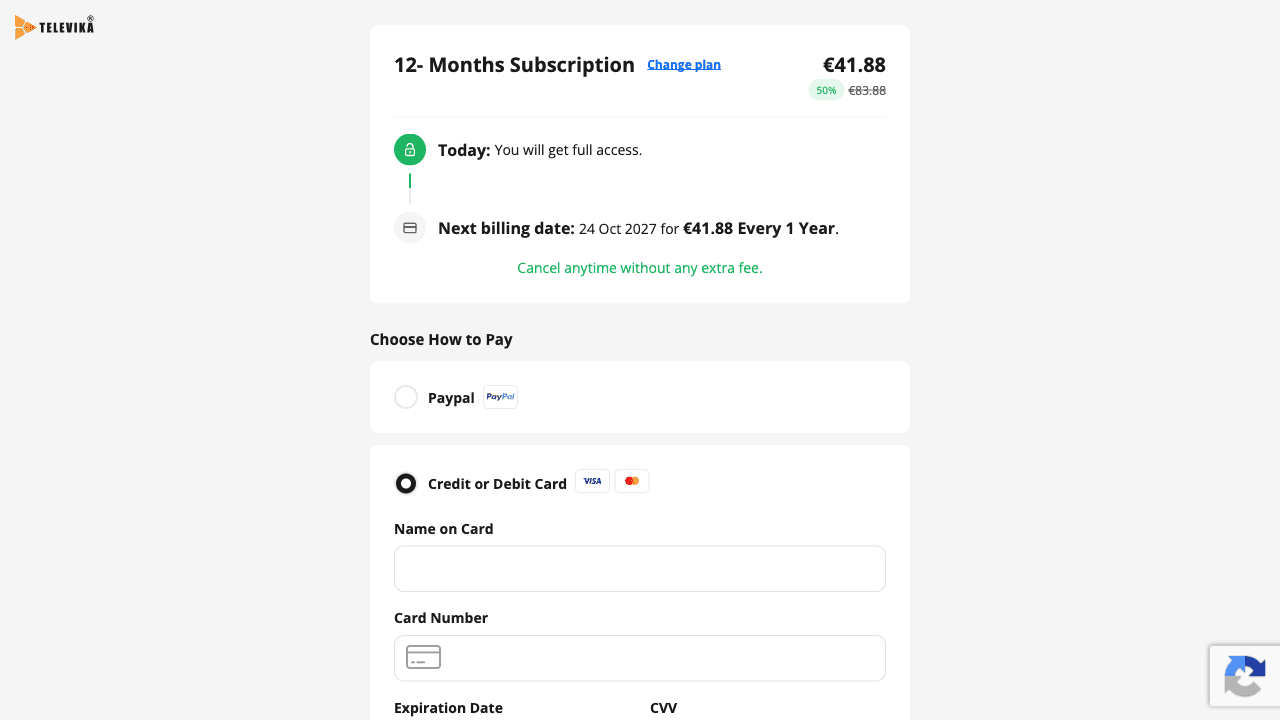Click the crossed-out €83.88 original price
This screenshot has width=1280, height=720.
pos(867,90)
